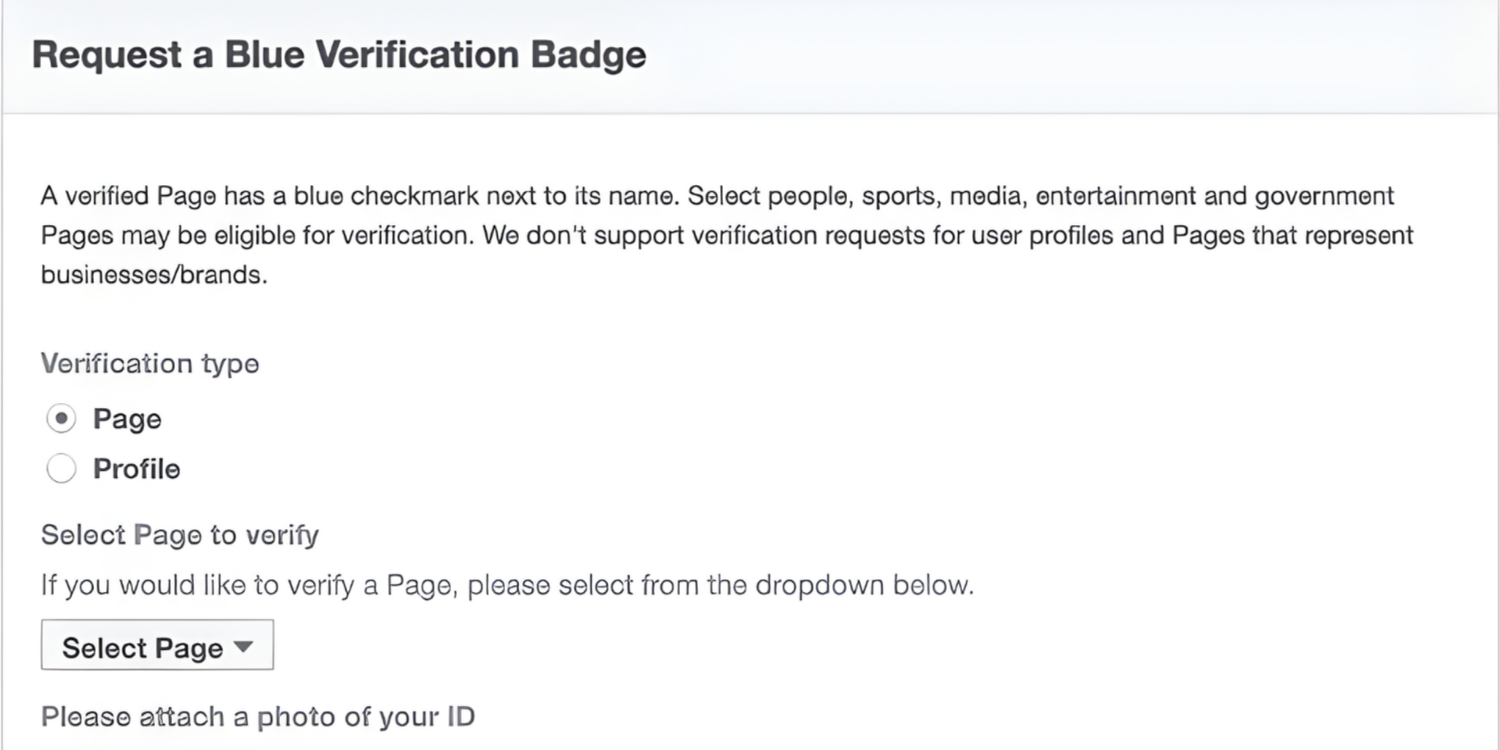Open the Select Page dropdown
This screenshot has height=750, width=1500.
(x=157, y=647)
